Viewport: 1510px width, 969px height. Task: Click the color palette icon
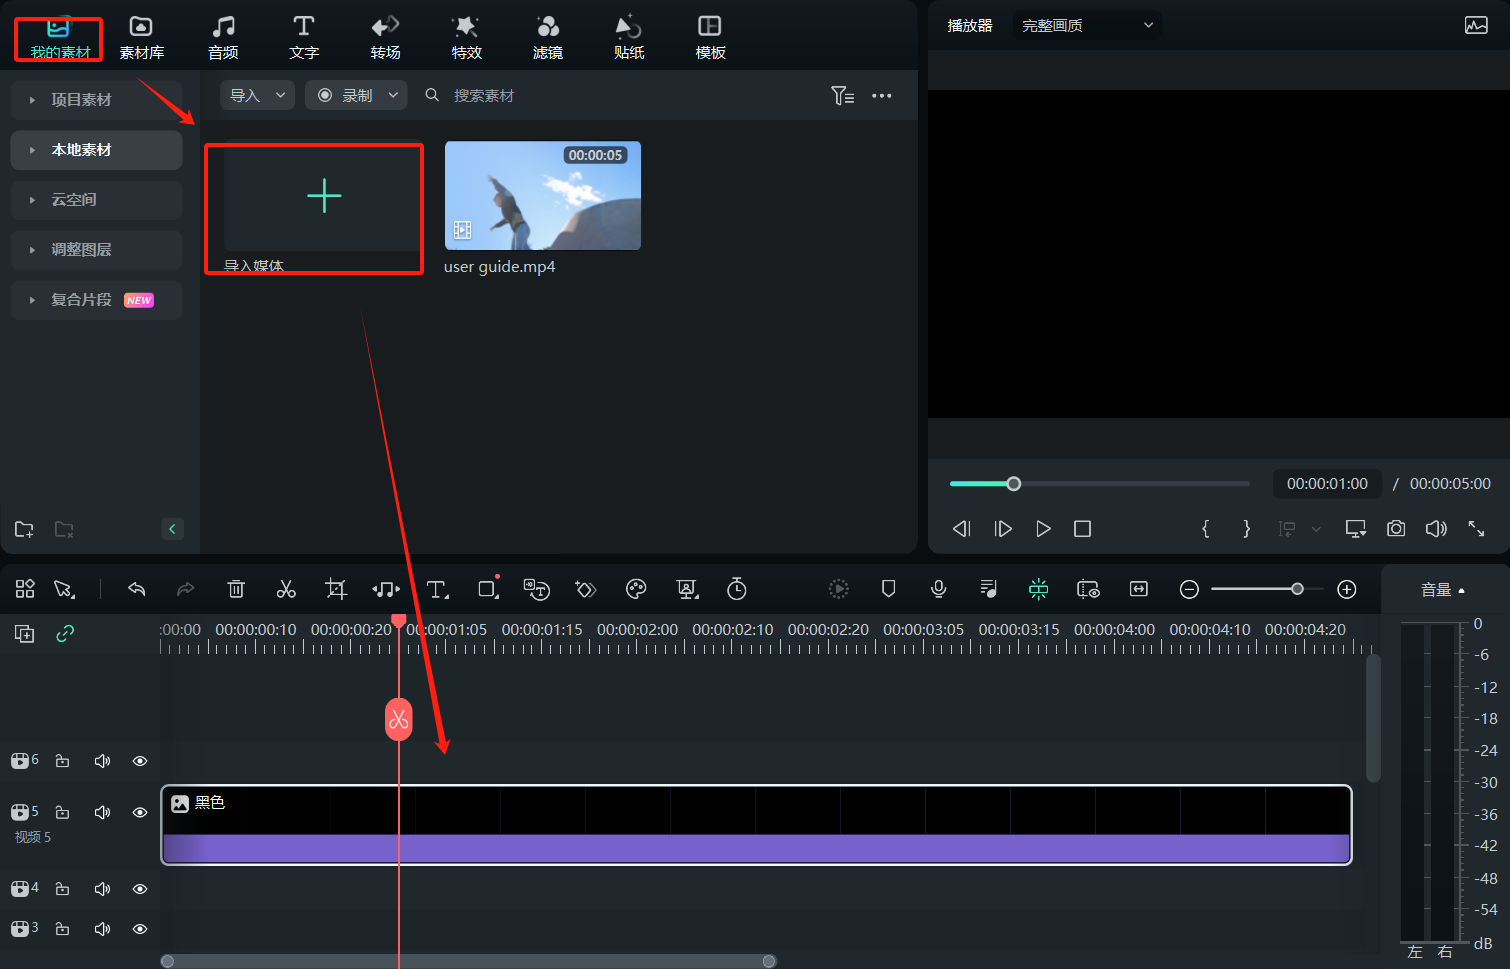click(636, 589)
